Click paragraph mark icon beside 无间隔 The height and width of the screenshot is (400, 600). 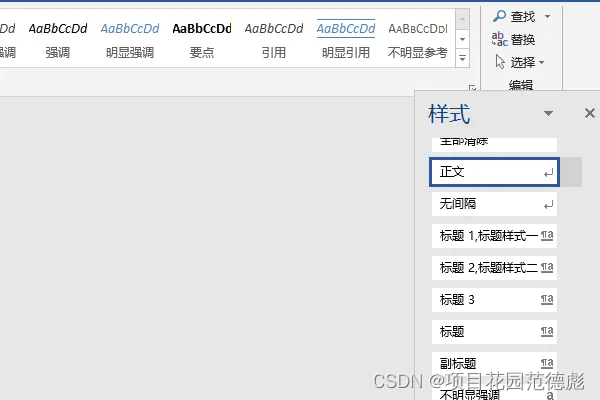(x=548, y=206)
